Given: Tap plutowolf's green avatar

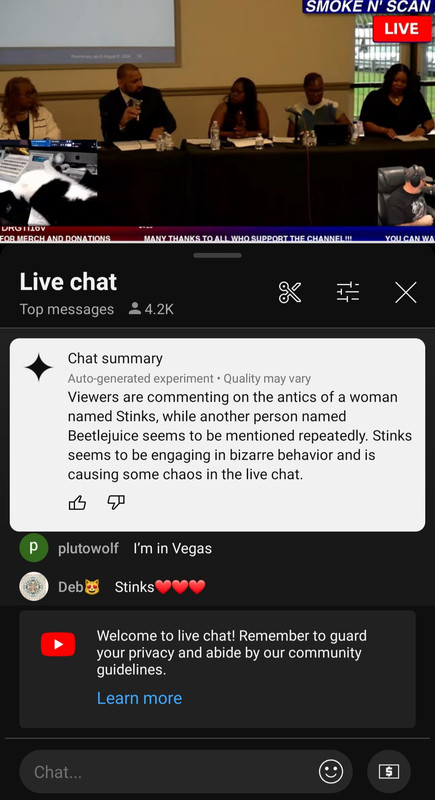Looking at the screenshot, I should tap(34, 548).
